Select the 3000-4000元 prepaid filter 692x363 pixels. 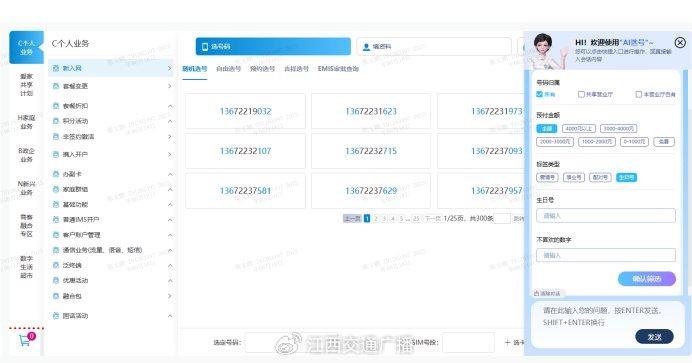click(618, 128)
